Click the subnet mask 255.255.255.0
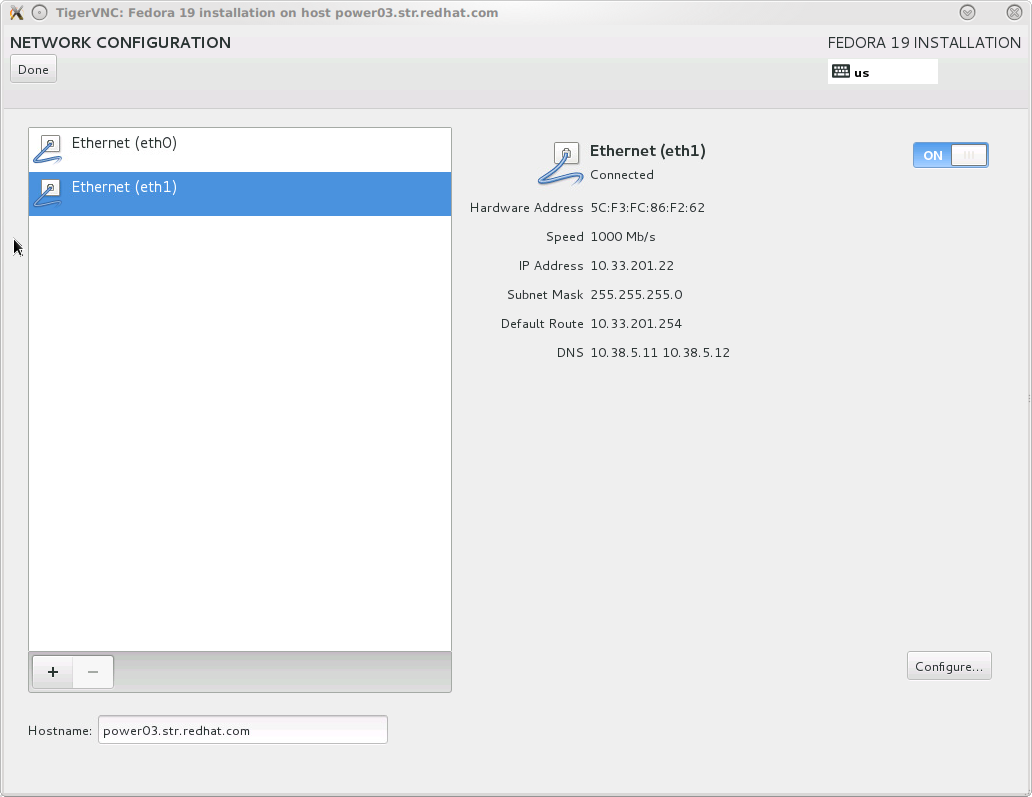The width and height of the screenshot is (1032, 797). click(x=636, y=294)
